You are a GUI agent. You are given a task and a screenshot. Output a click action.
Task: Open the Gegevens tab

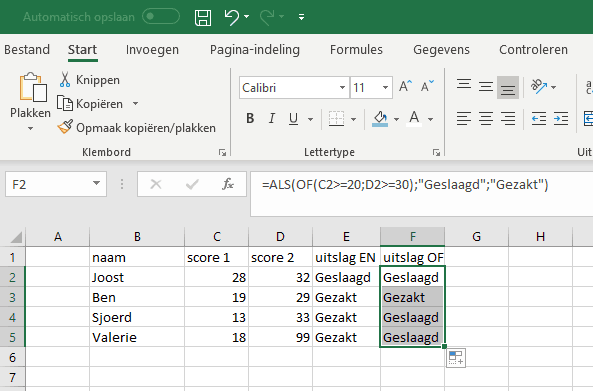[441, 50]
